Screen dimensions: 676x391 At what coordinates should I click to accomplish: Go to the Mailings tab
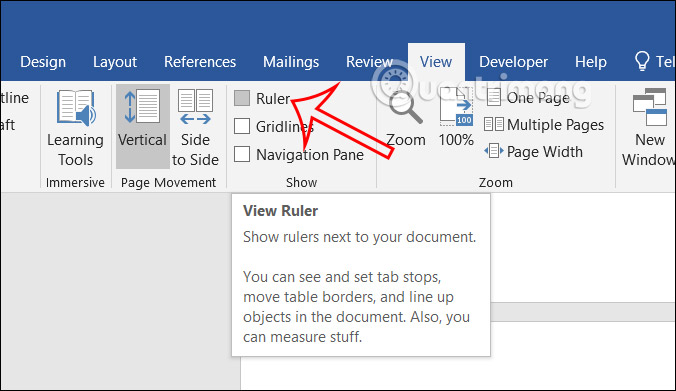point(291,62)
